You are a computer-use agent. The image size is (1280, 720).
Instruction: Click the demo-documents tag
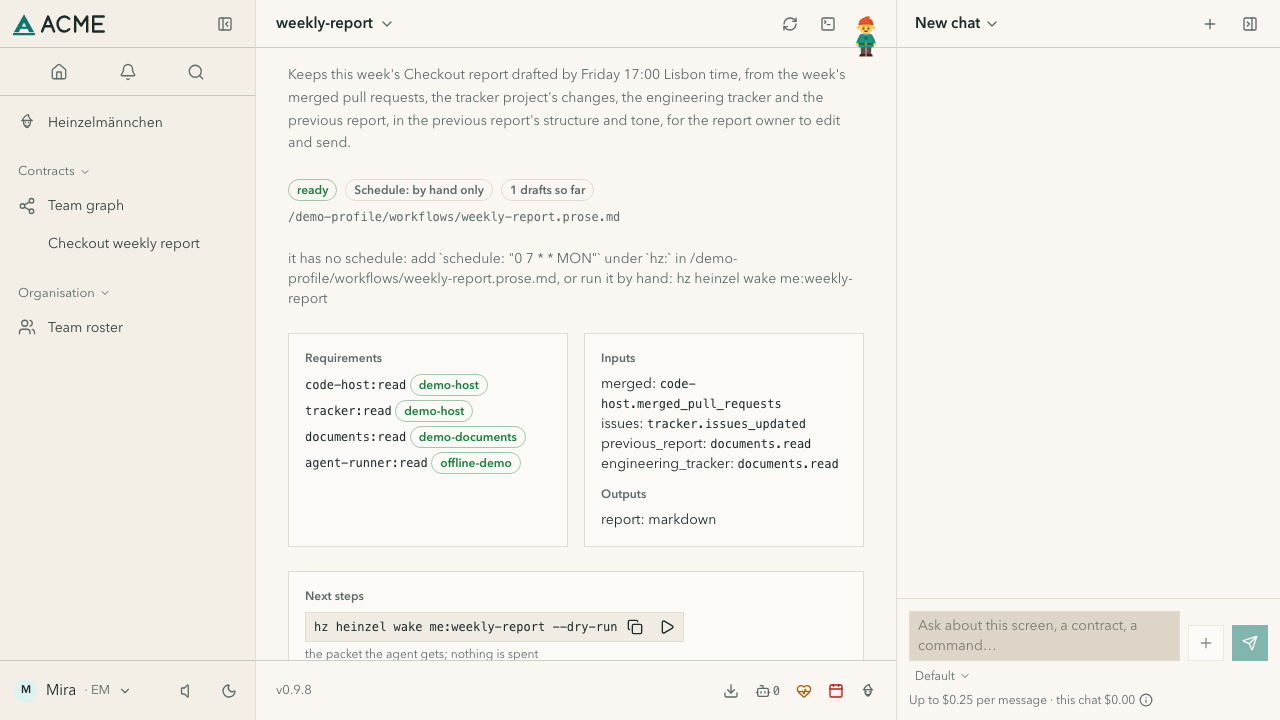click(468, 437)
